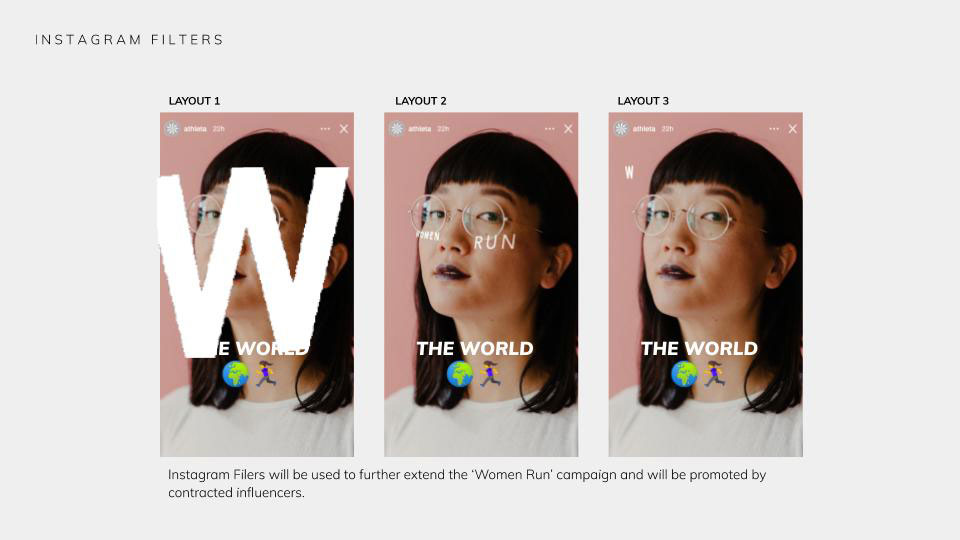
Task: Select the LAYOUT 1 label
Action: 194,101
